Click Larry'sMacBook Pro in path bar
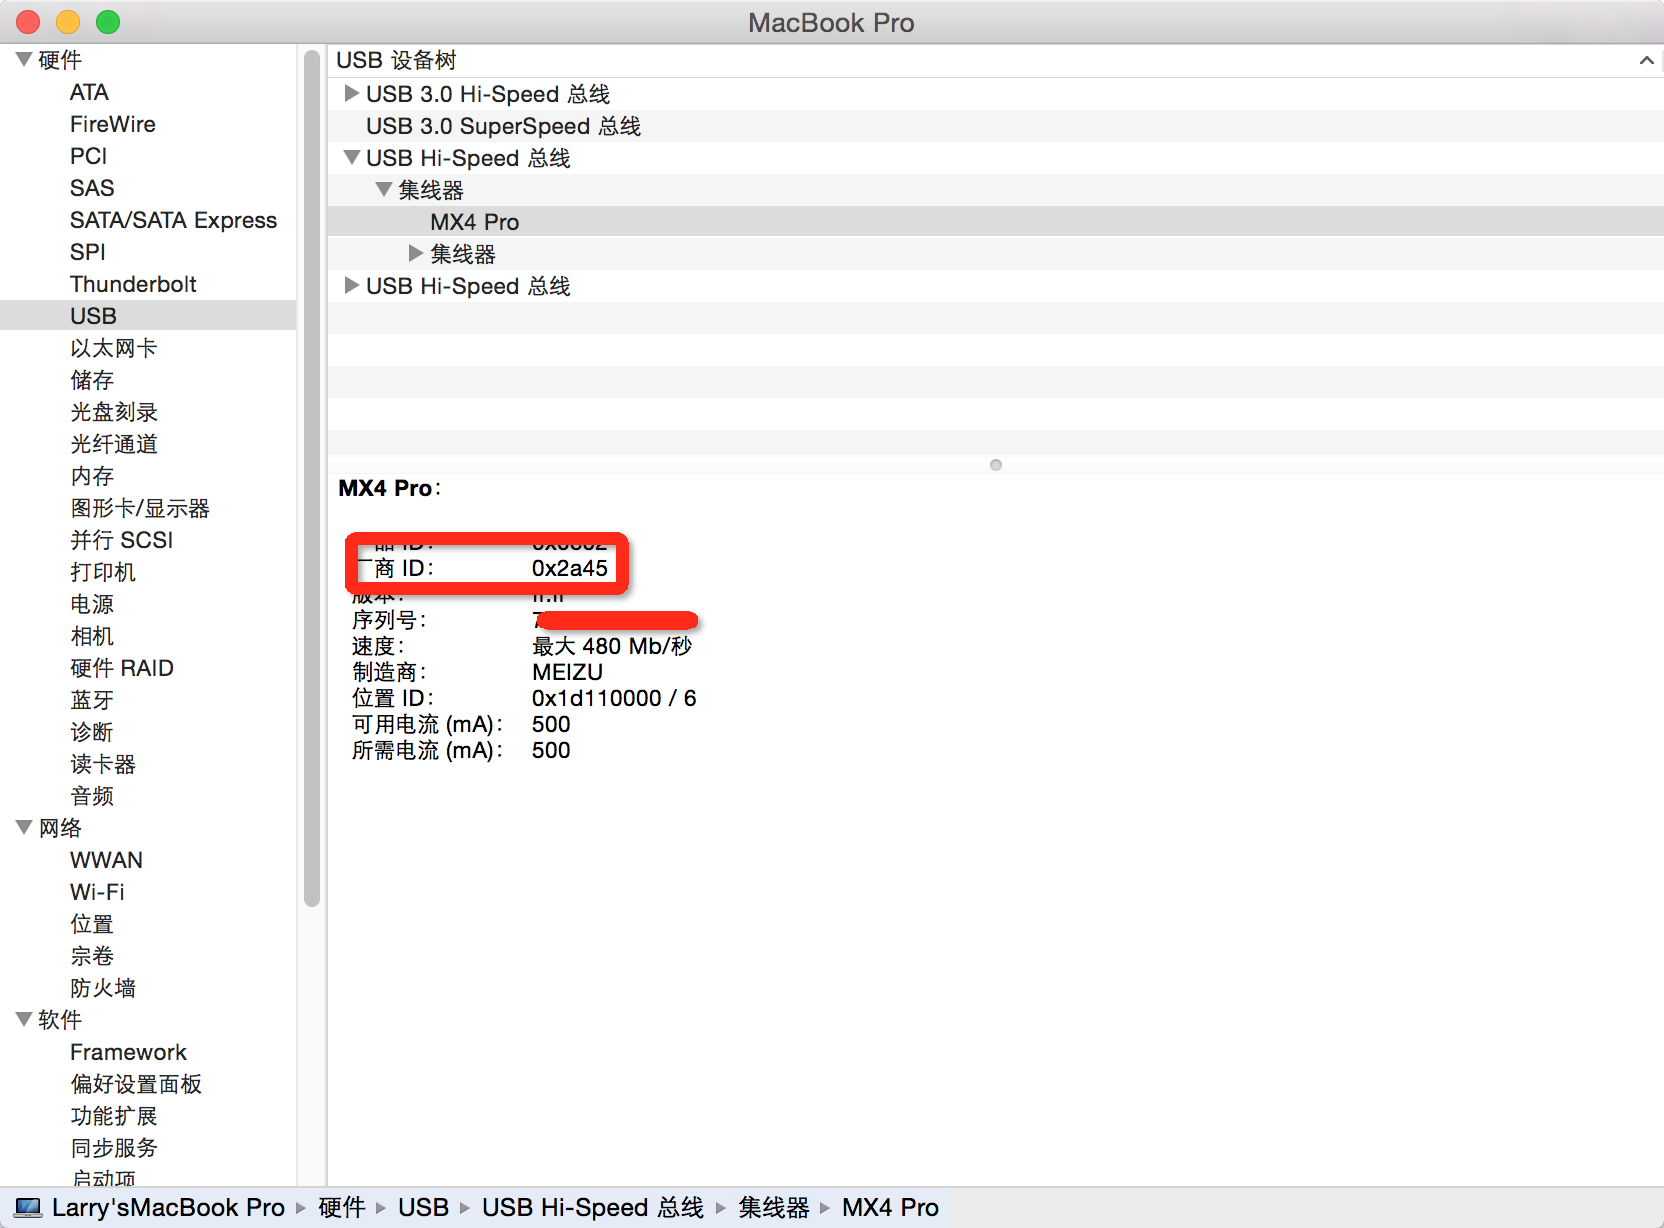Viewport: 1664px width, 1228px height. point(168,1208)
